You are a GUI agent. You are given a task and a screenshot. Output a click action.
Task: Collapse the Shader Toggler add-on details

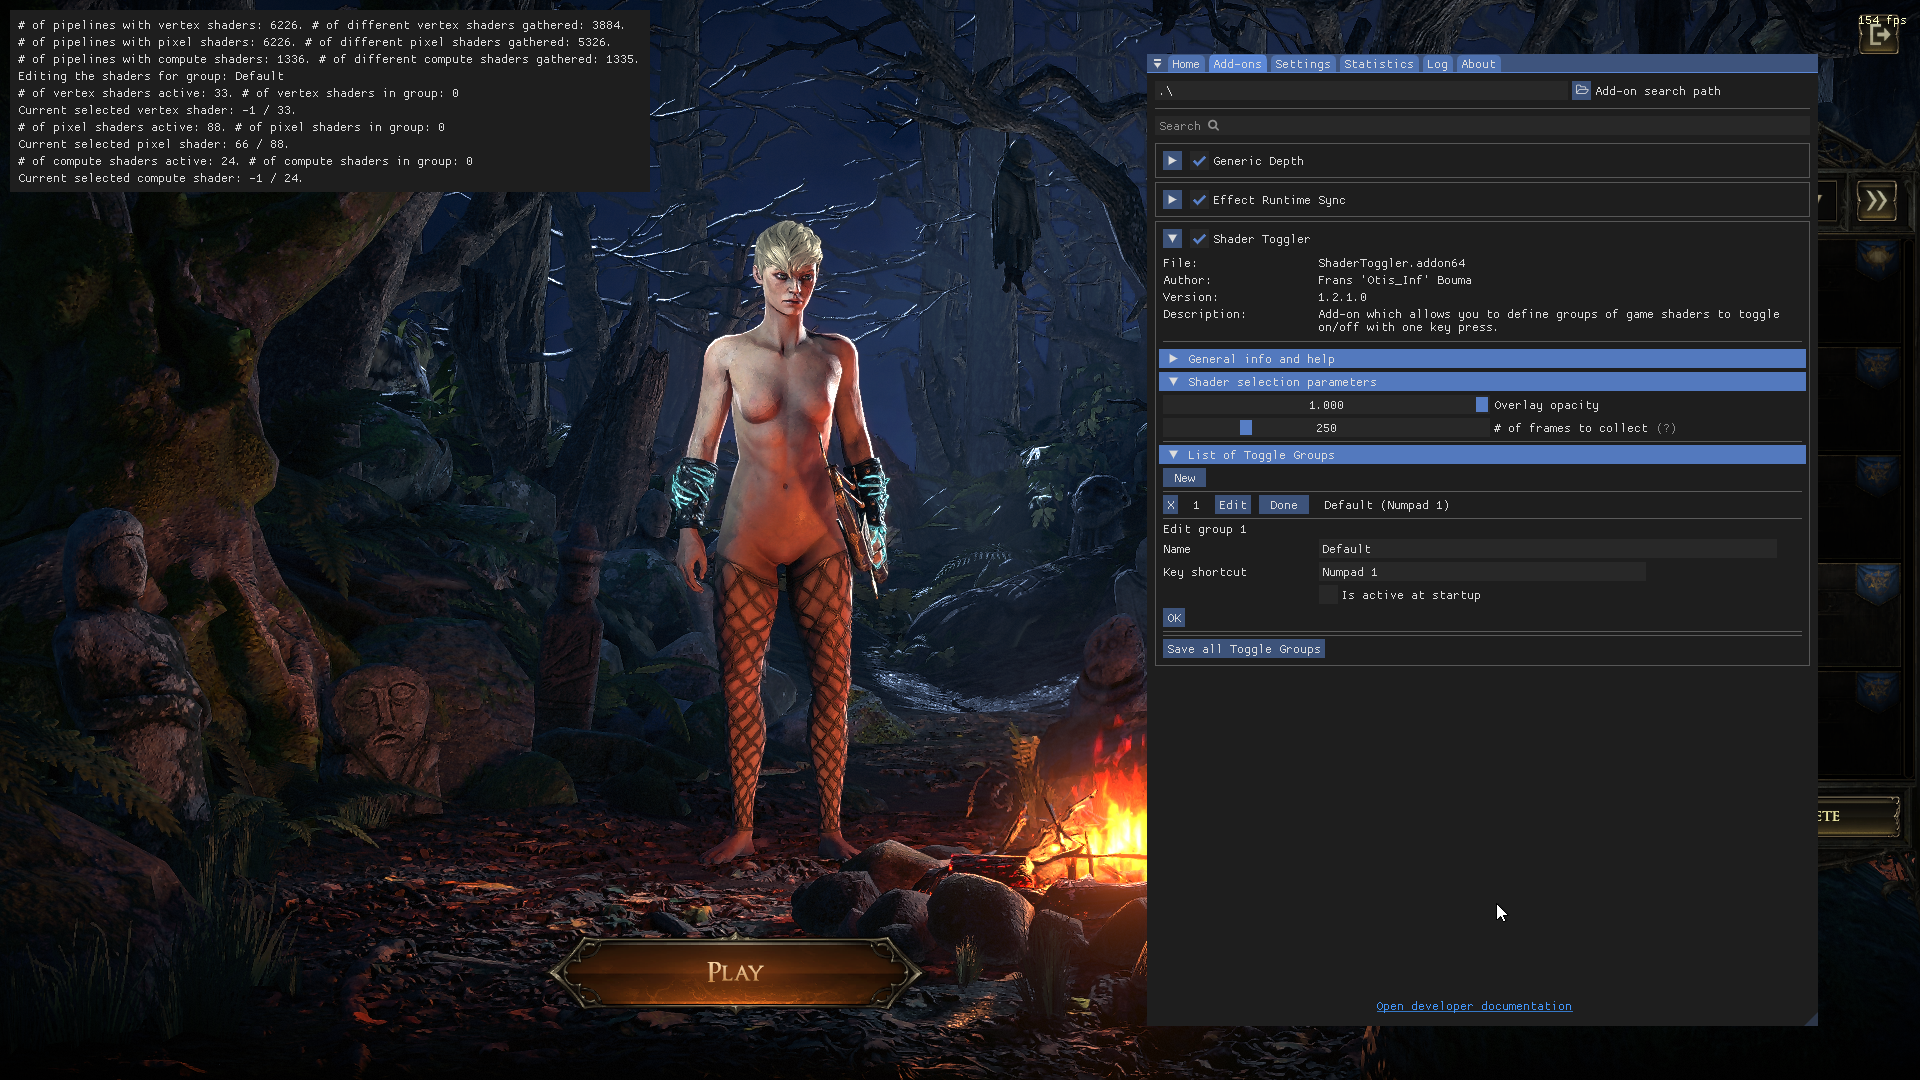[x=1172, y=239]
